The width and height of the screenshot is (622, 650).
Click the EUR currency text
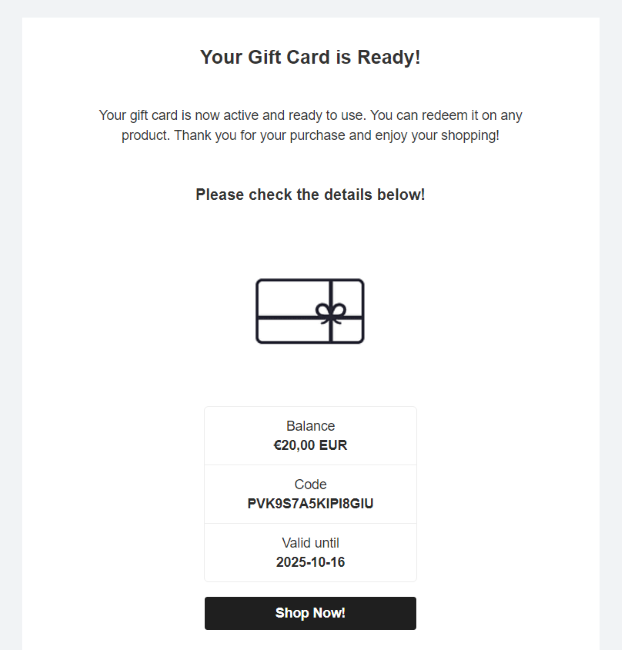tap(333, 445)
